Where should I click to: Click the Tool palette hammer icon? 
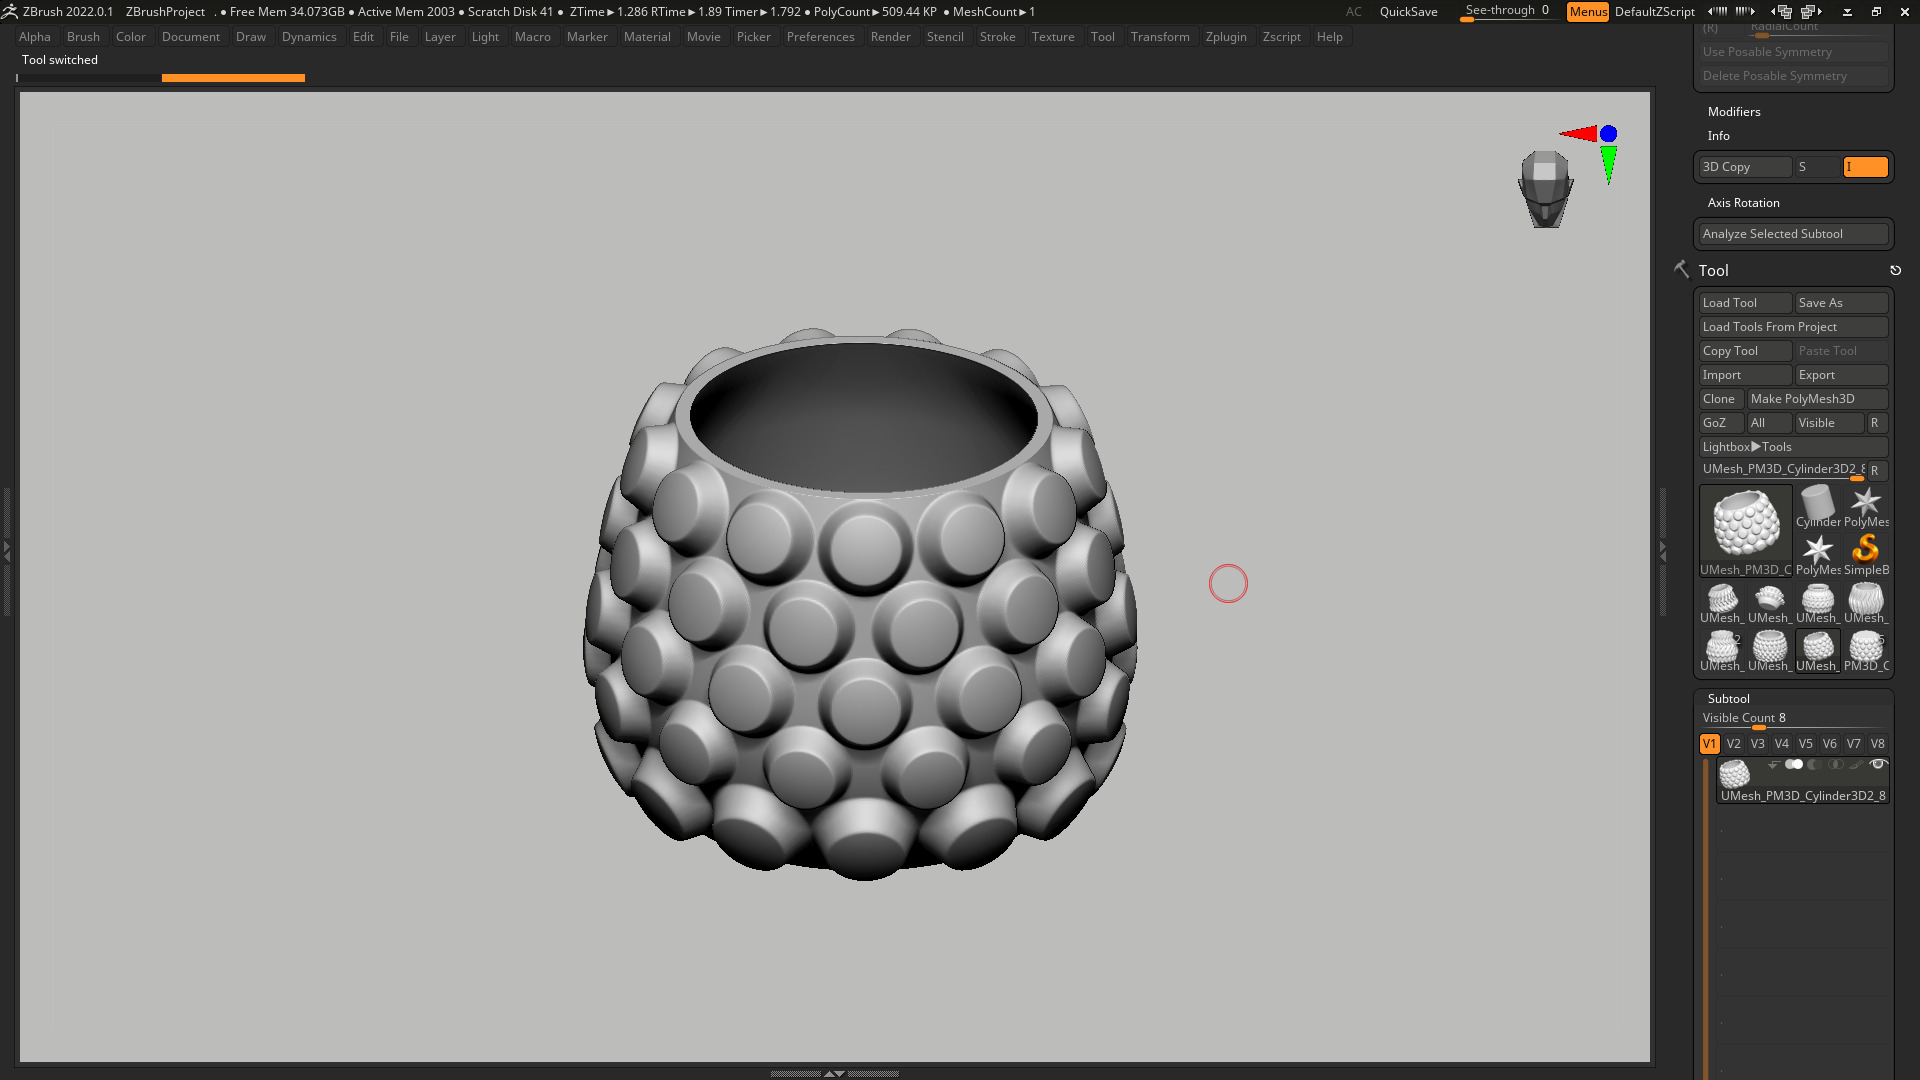pyautogui.click(x=1681, y=269)
